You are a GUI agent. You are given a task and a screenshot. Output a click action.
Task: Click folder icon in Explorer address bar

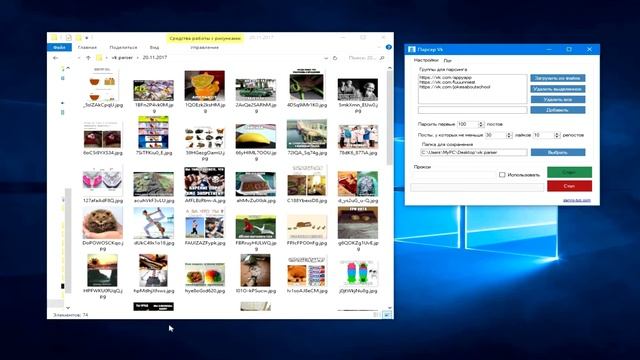[99, 58]
